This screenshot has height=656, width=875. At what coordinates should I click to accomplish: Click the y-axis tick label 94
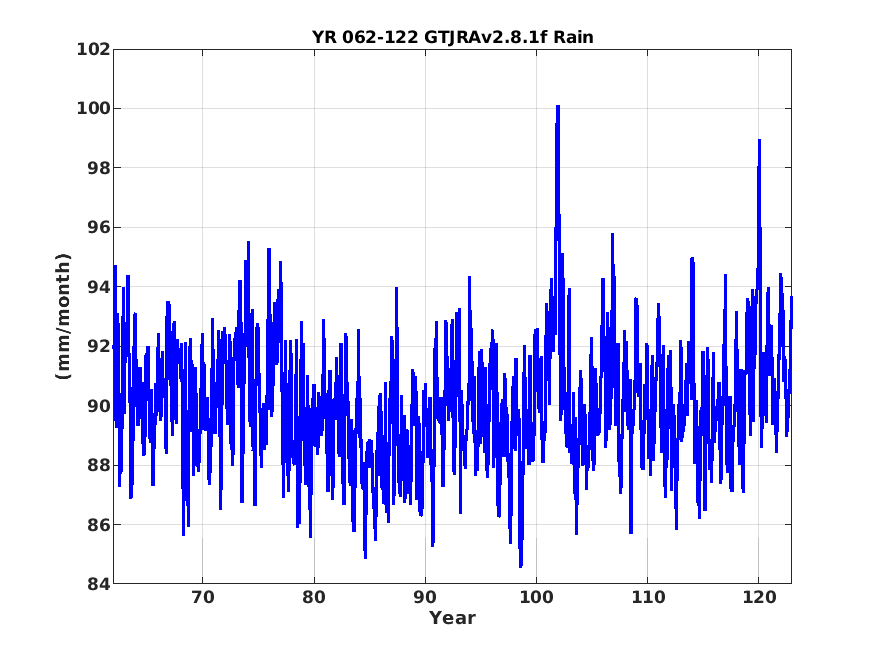(99, 287)
